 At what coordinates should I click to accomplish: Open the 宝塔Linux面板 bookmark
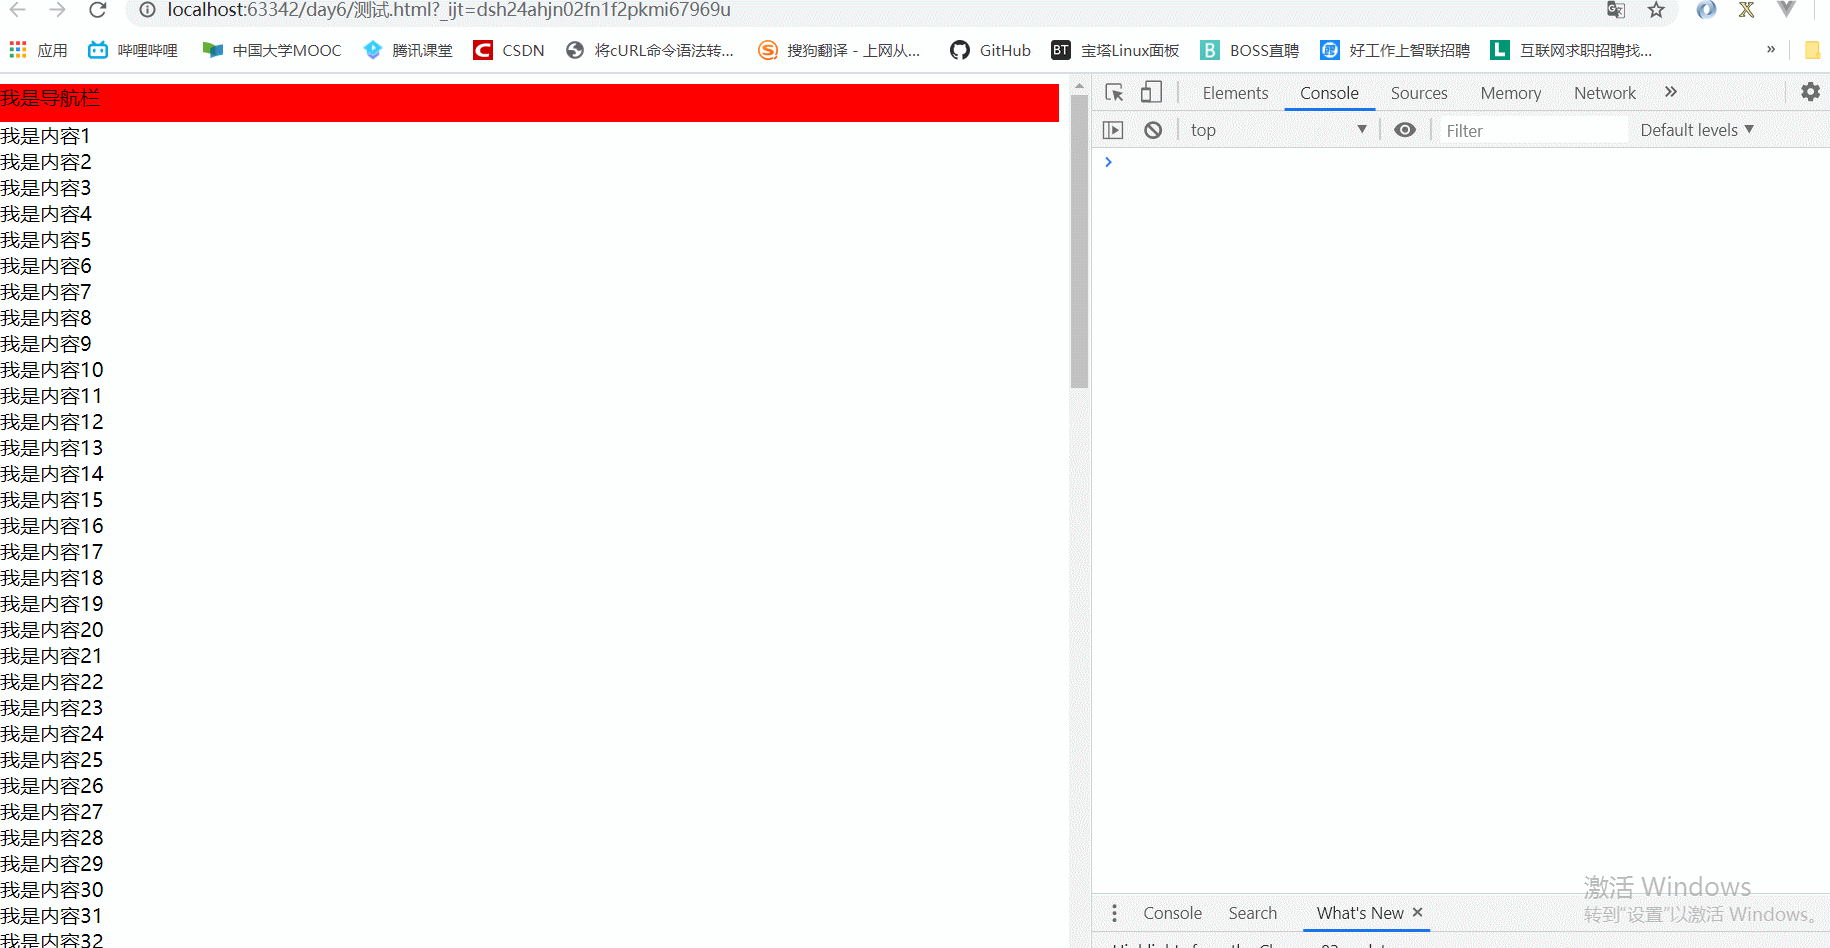pyautogui.click(x=1115, y=50)
